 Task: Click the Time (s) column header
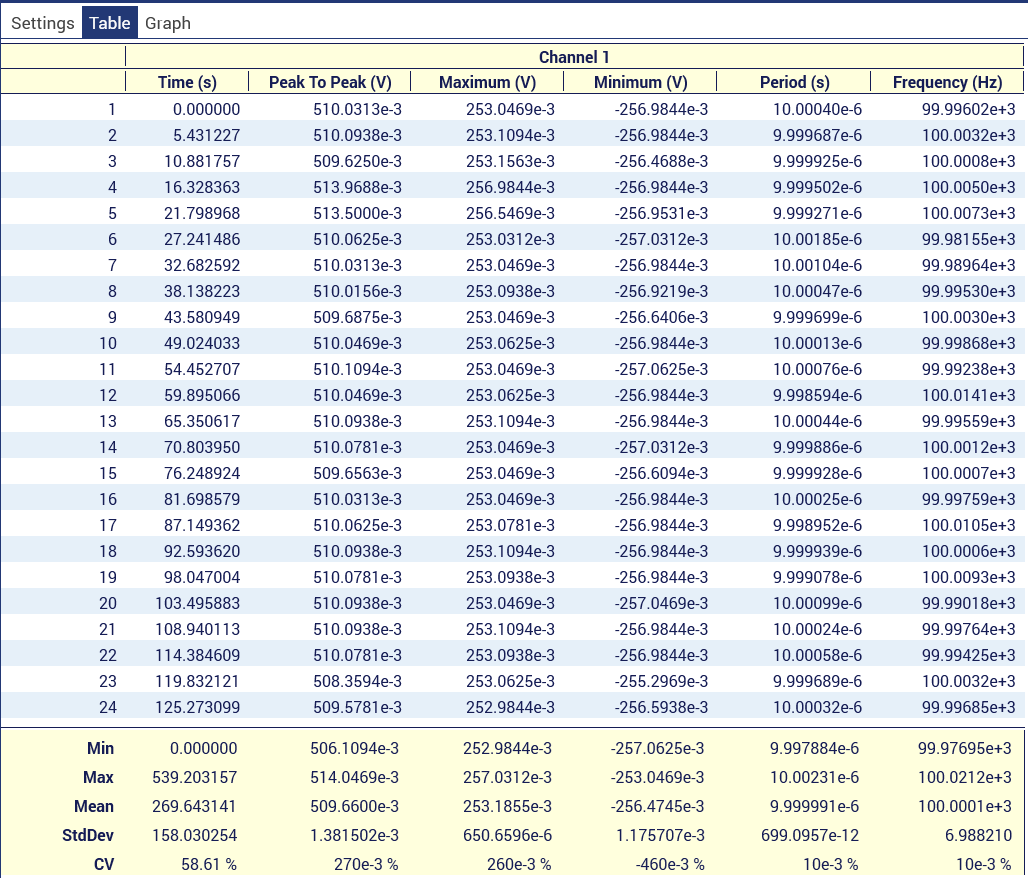click(x=187, y=83)
